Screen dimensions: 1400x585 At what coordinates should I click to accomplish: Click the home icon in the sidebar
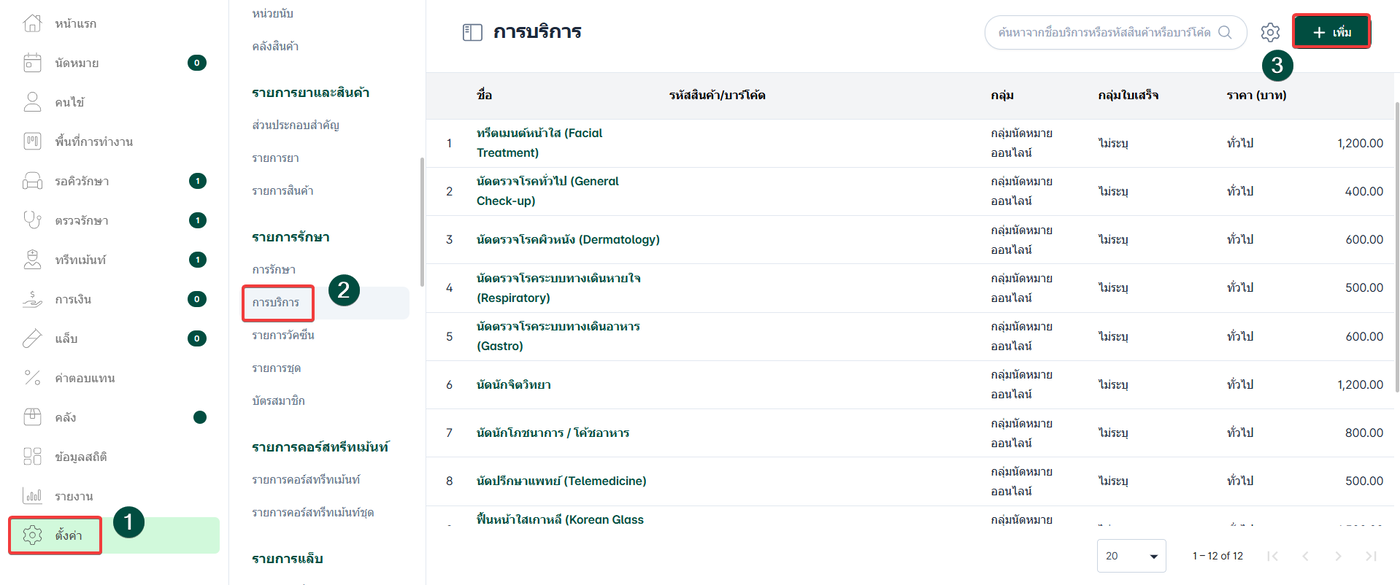coord(32,23)
